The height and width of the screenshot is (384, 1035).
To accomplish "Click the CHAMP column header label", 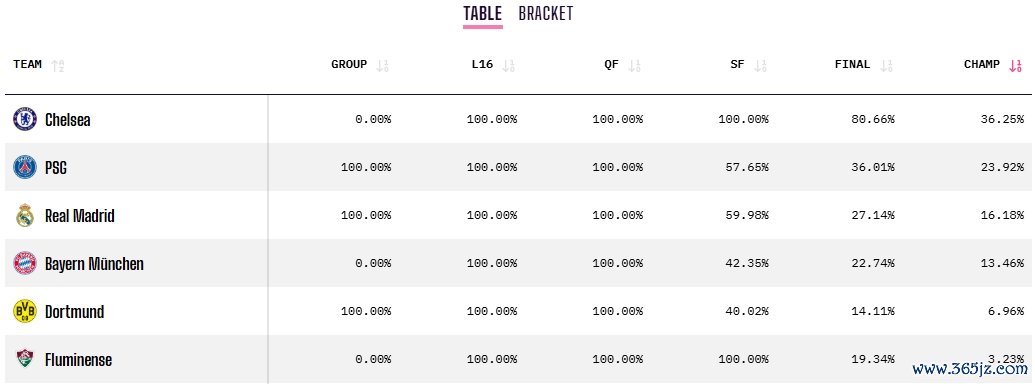I will tap(982, 65).
